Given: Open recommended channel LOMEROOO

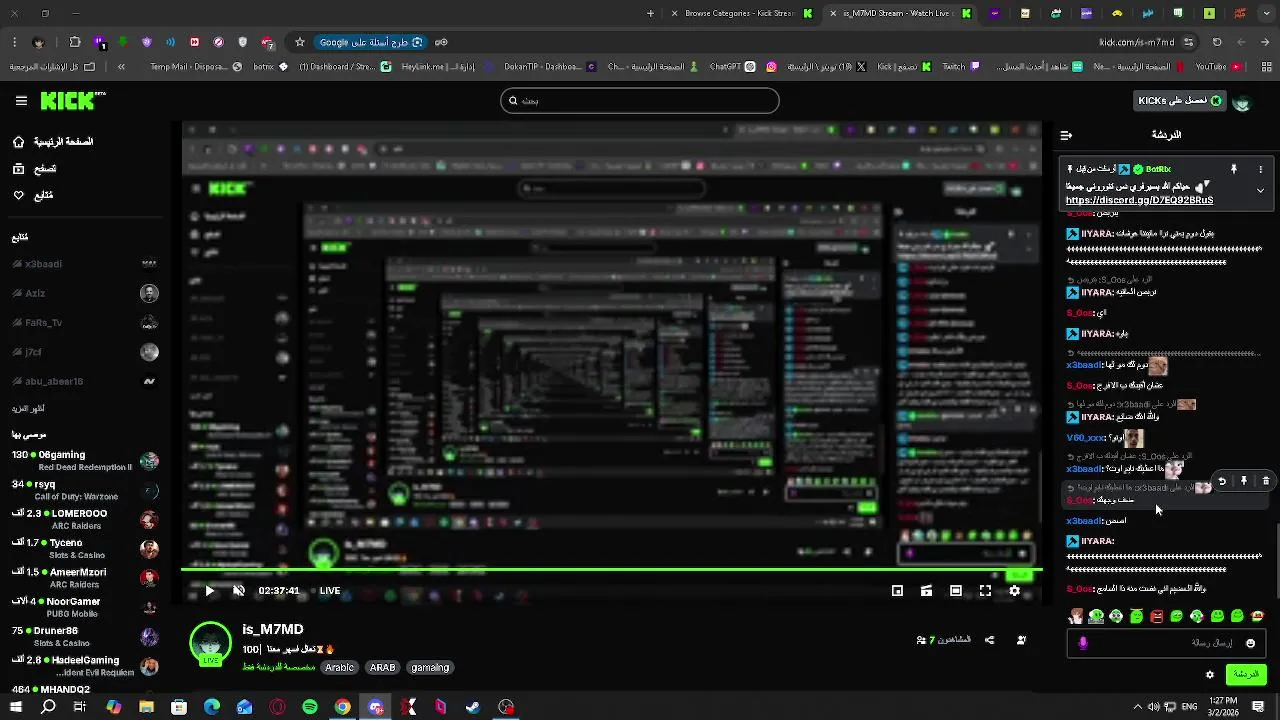Looking at the screenshot, I should [85, 519].
